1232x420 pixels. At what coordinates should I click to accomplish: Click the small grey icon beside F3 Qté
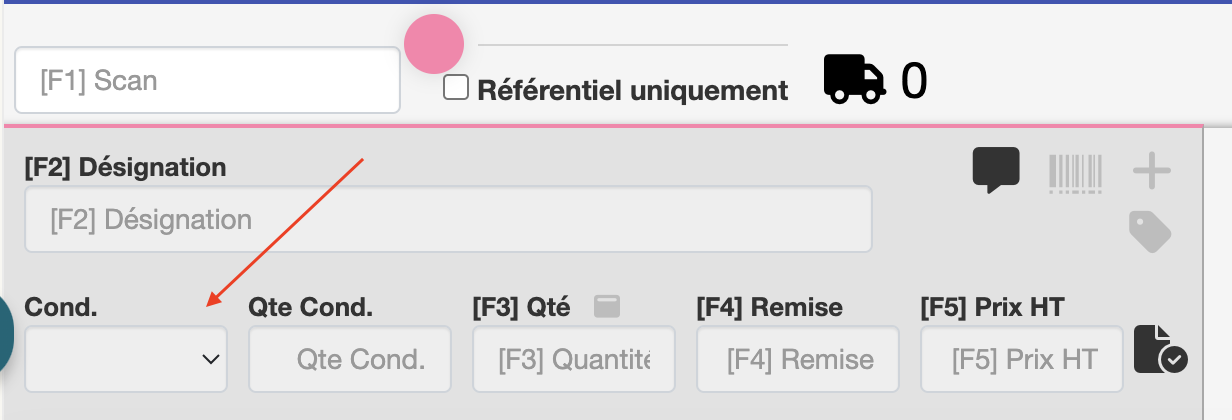pyautogui.click(x=607, y=307)
